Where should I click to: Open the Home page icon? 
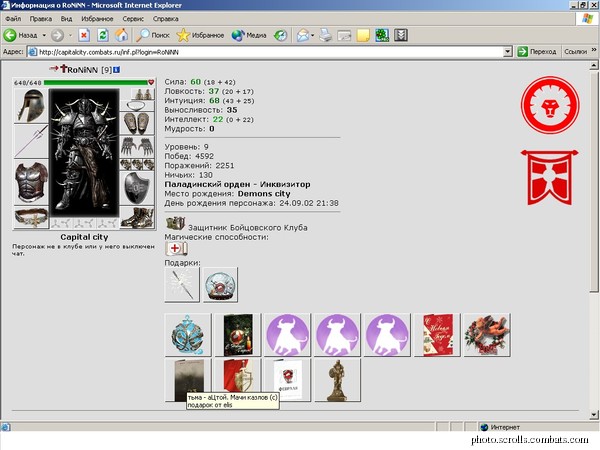pos(122,35)
